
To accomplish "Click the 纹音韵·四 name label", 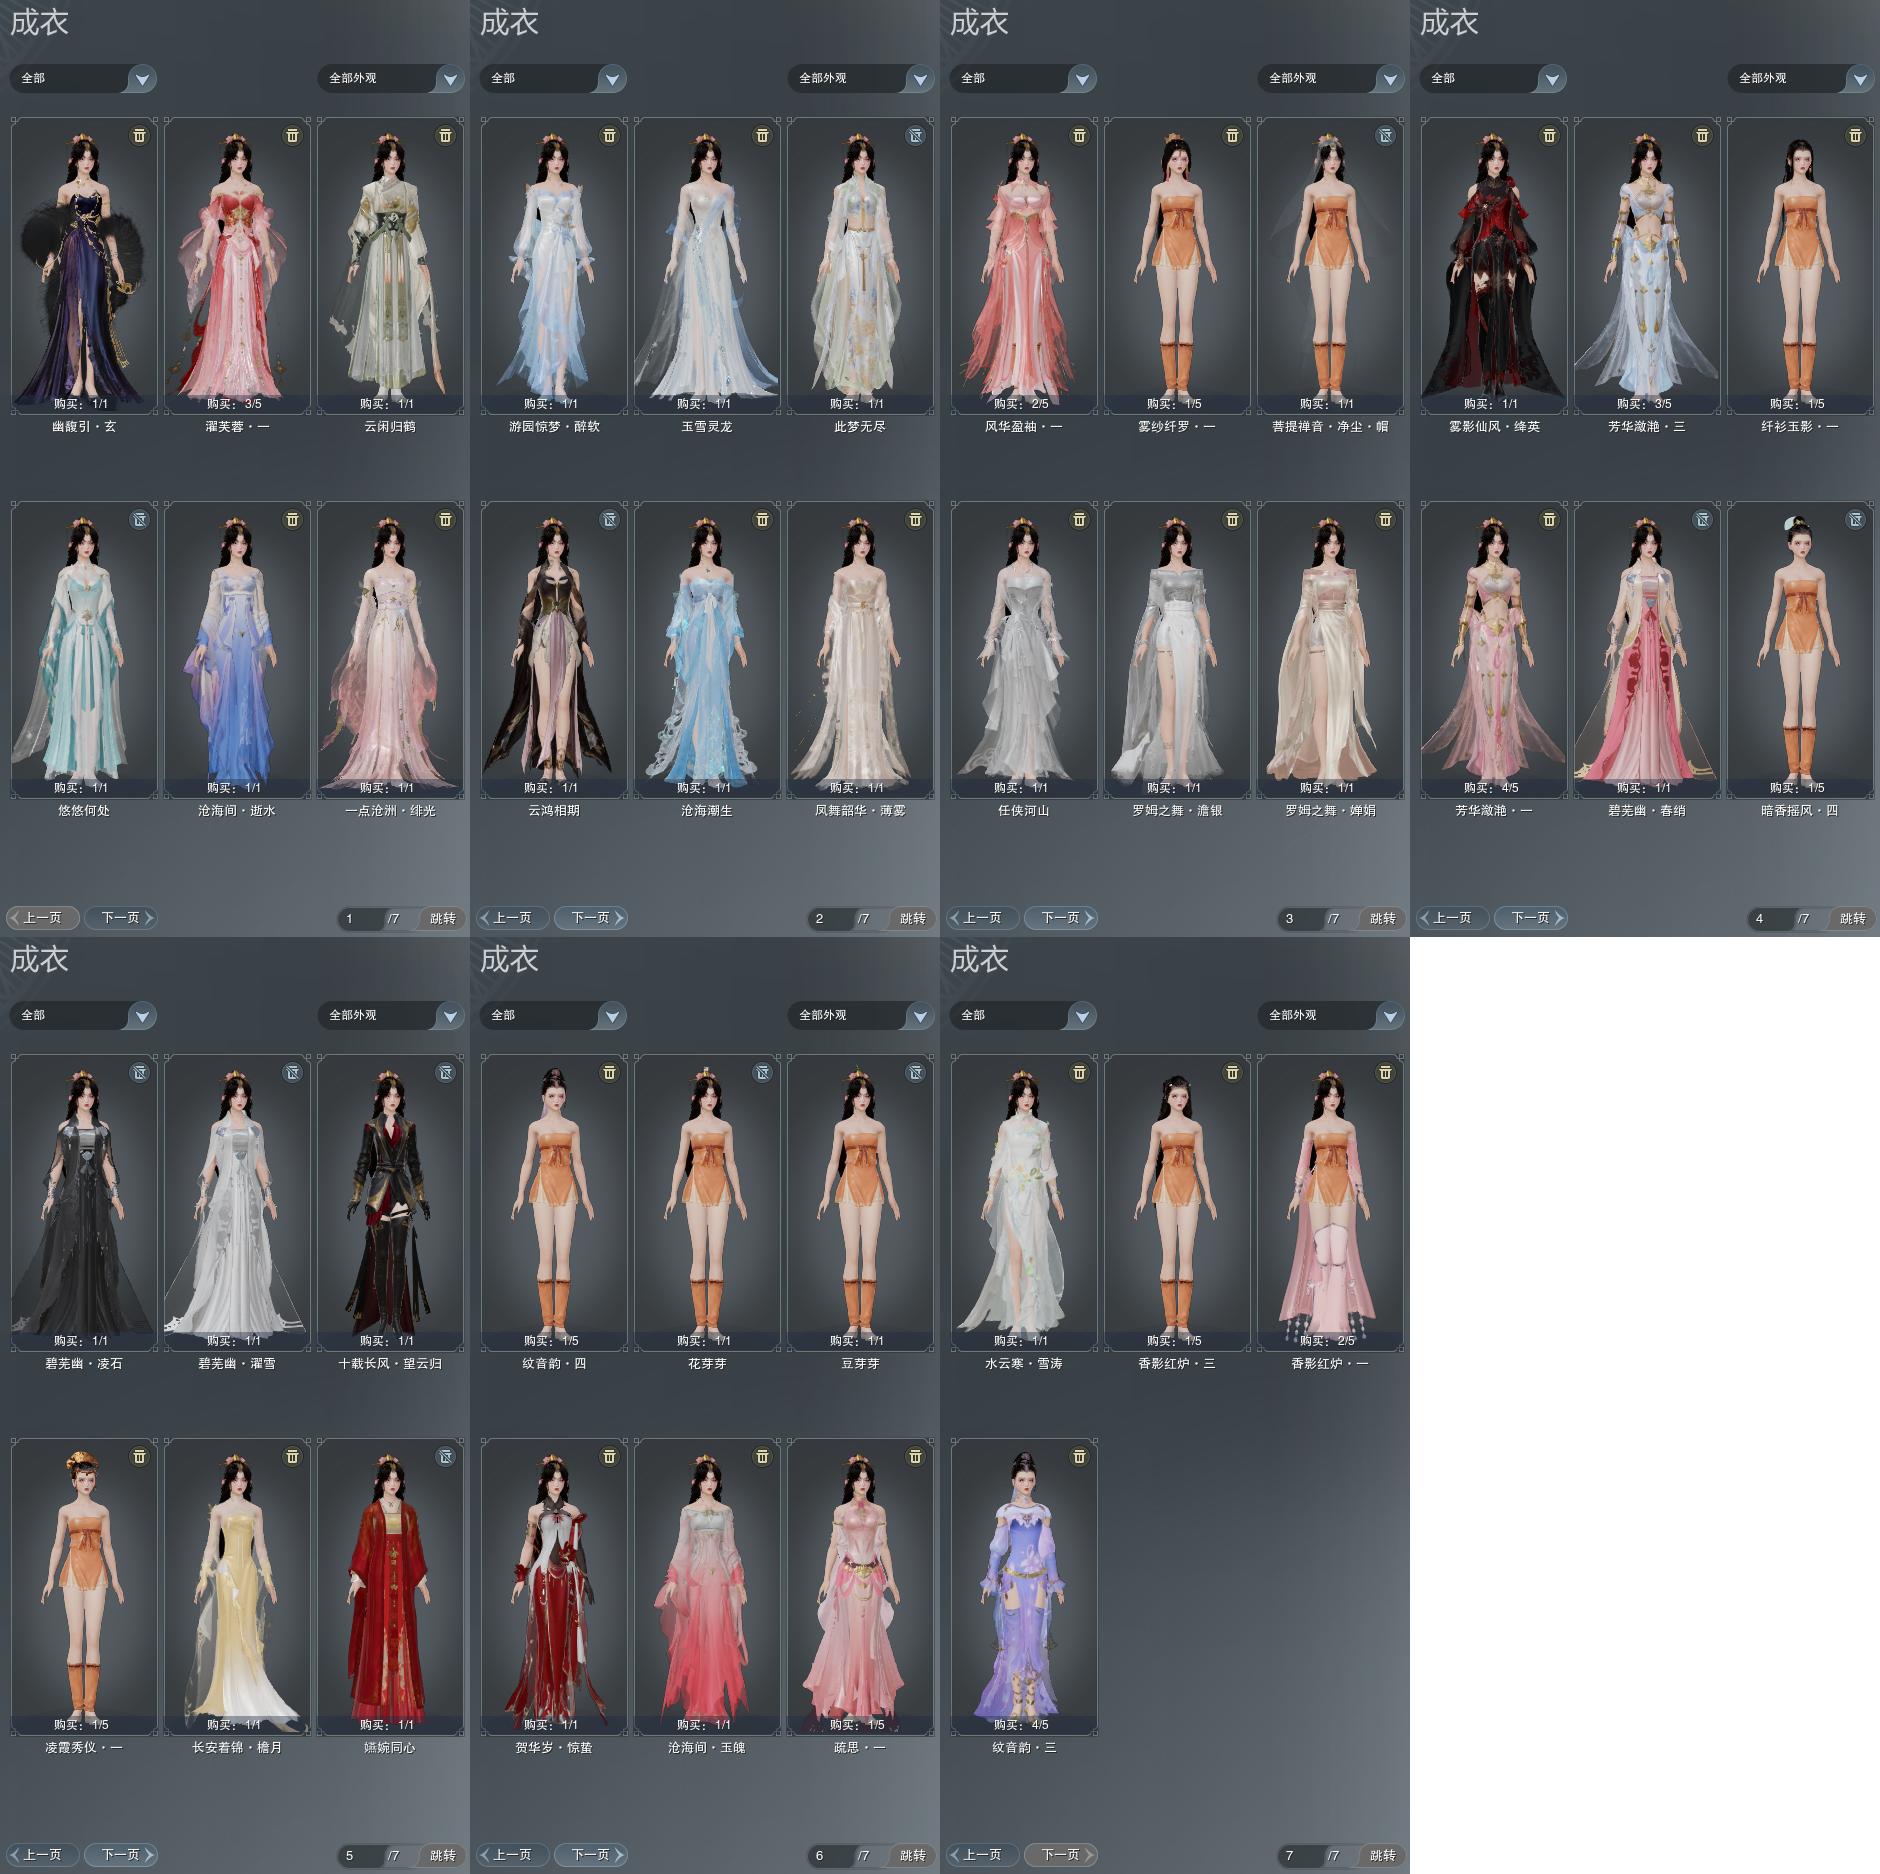I will (x=554, y=1363).
